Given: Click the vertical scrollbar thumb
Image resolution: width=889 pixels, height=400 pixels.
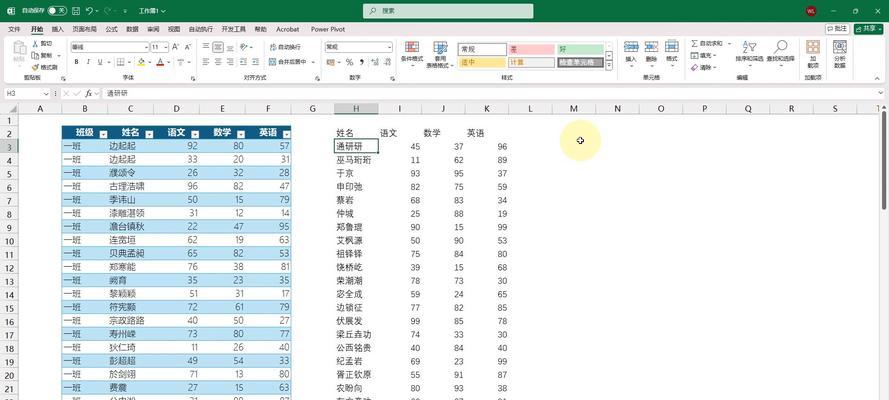Looking at the screenshot, I should tap(884, 160).
